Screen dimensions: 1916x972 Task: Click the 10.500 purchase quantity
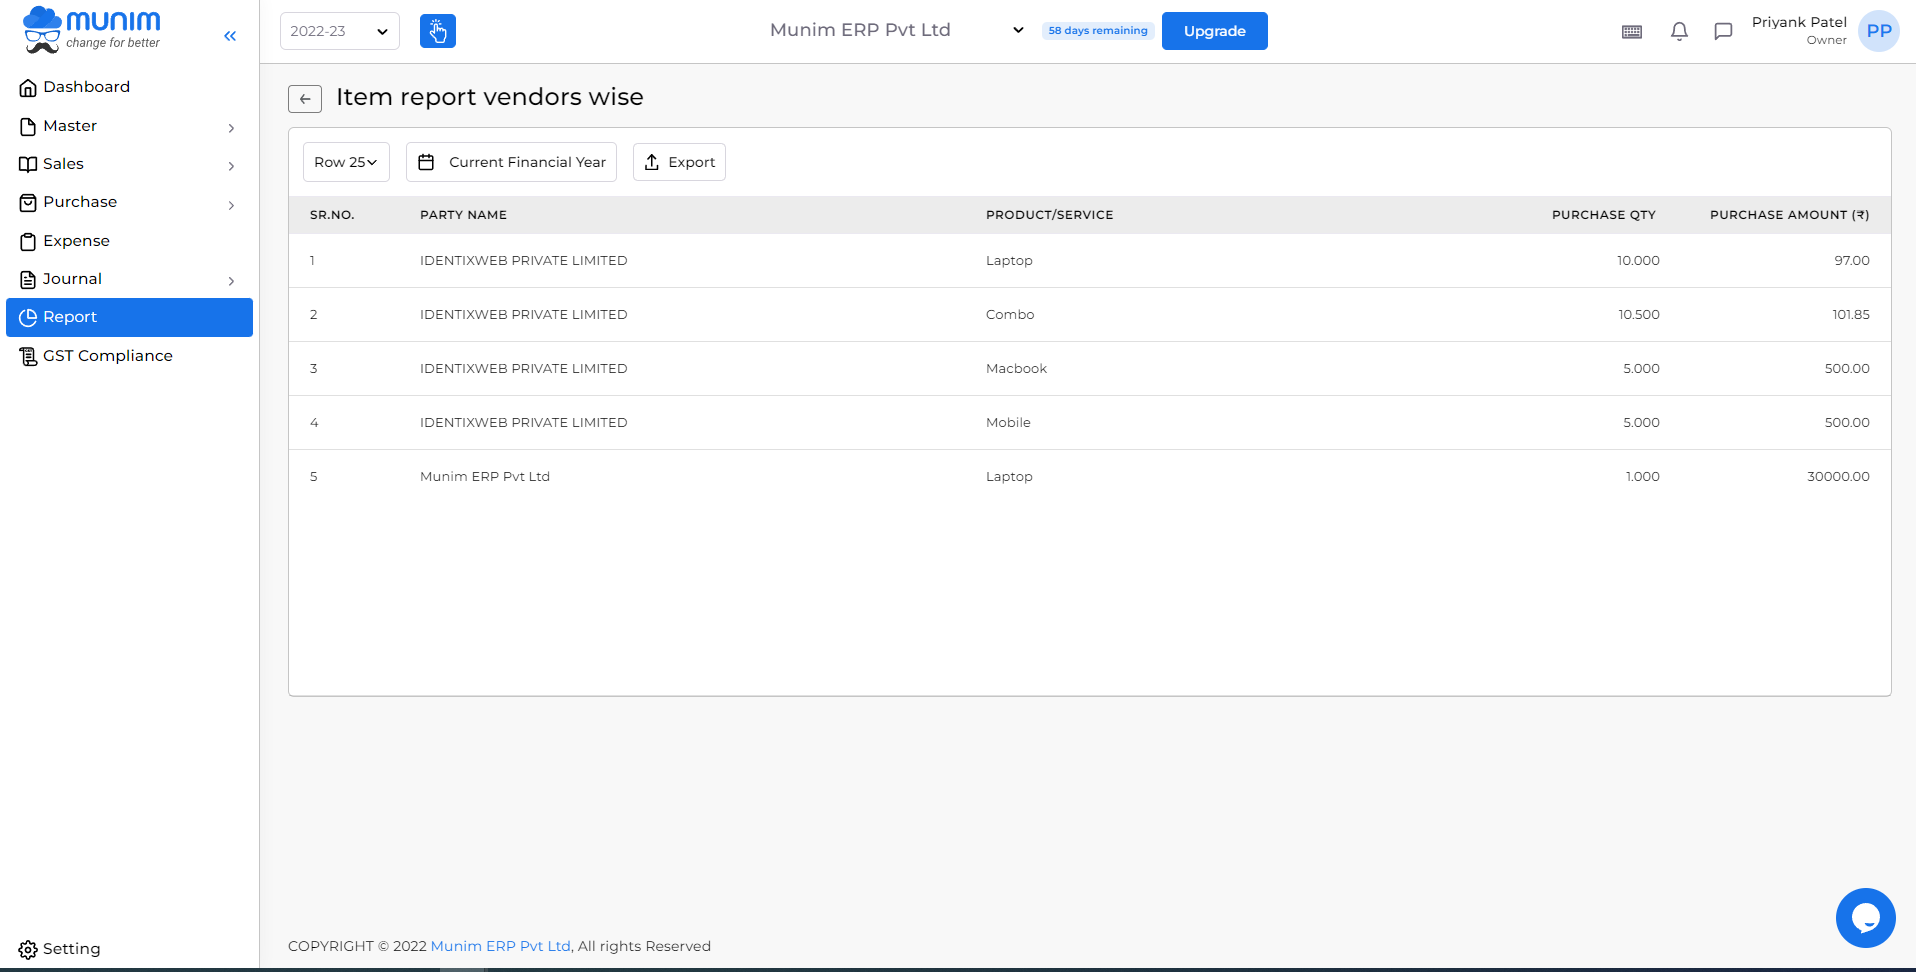1639,314
